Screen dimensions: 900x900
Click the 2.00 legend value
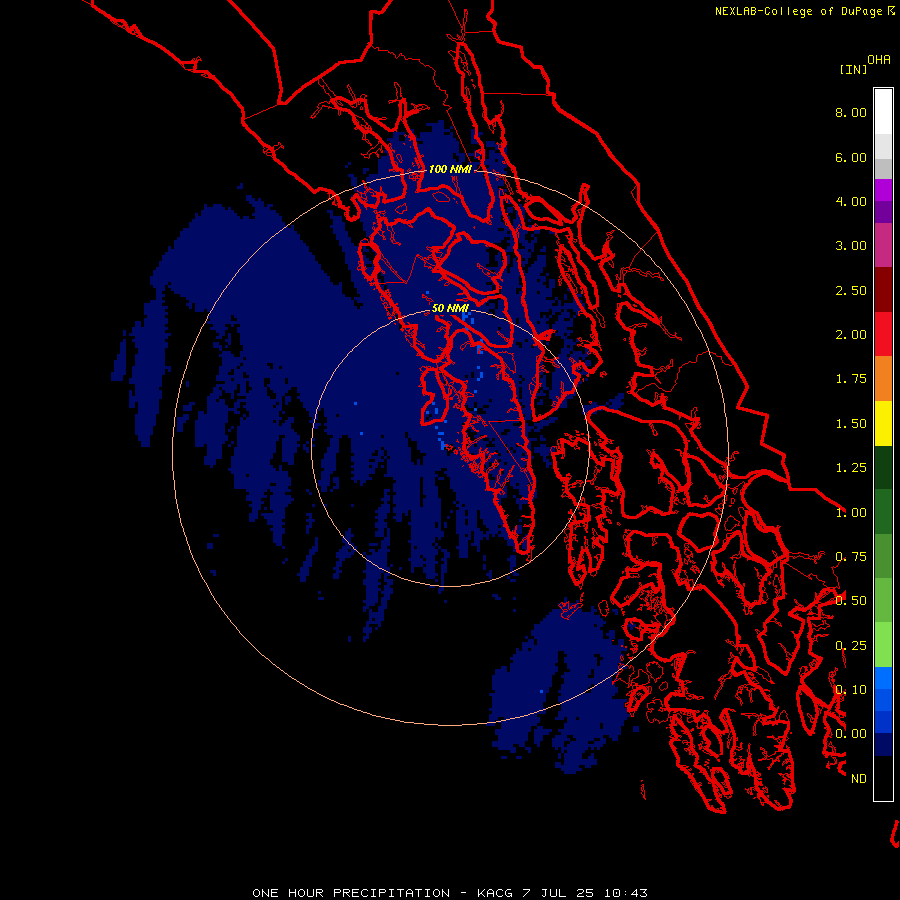click(851, 335)
